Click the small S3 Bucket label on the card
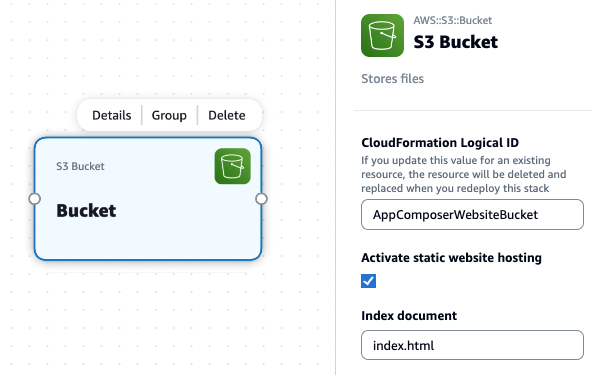 click(x=80, y=166)
